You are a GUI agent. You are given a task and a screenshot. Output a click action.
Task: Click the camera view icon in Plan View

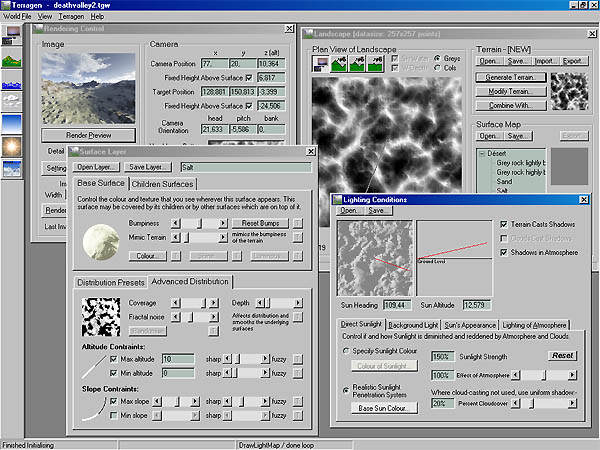point(322,65)
